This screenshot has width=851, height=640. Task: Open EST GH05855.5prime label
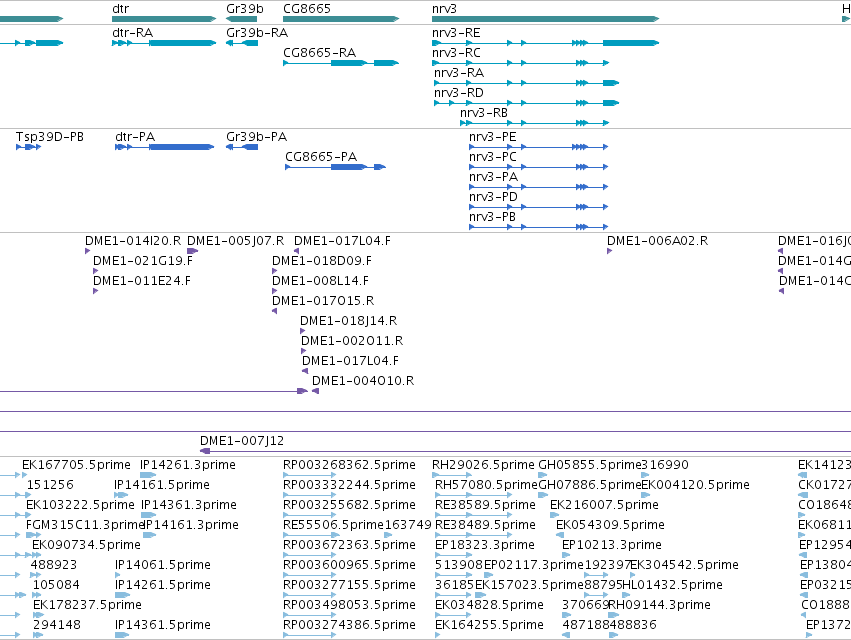(590, 465)
